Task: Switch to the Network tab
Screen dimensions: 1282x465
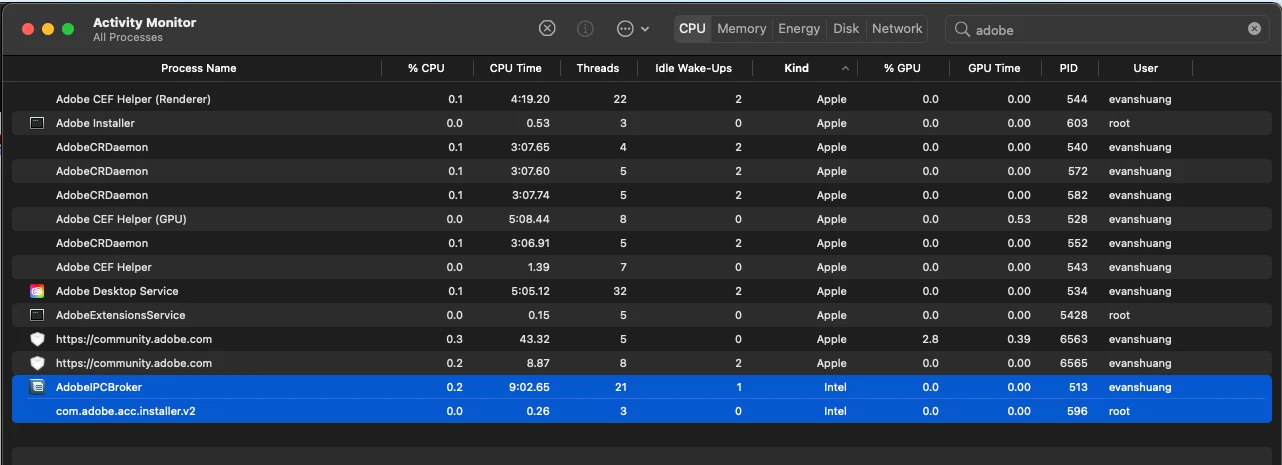Action: point(897,29)
